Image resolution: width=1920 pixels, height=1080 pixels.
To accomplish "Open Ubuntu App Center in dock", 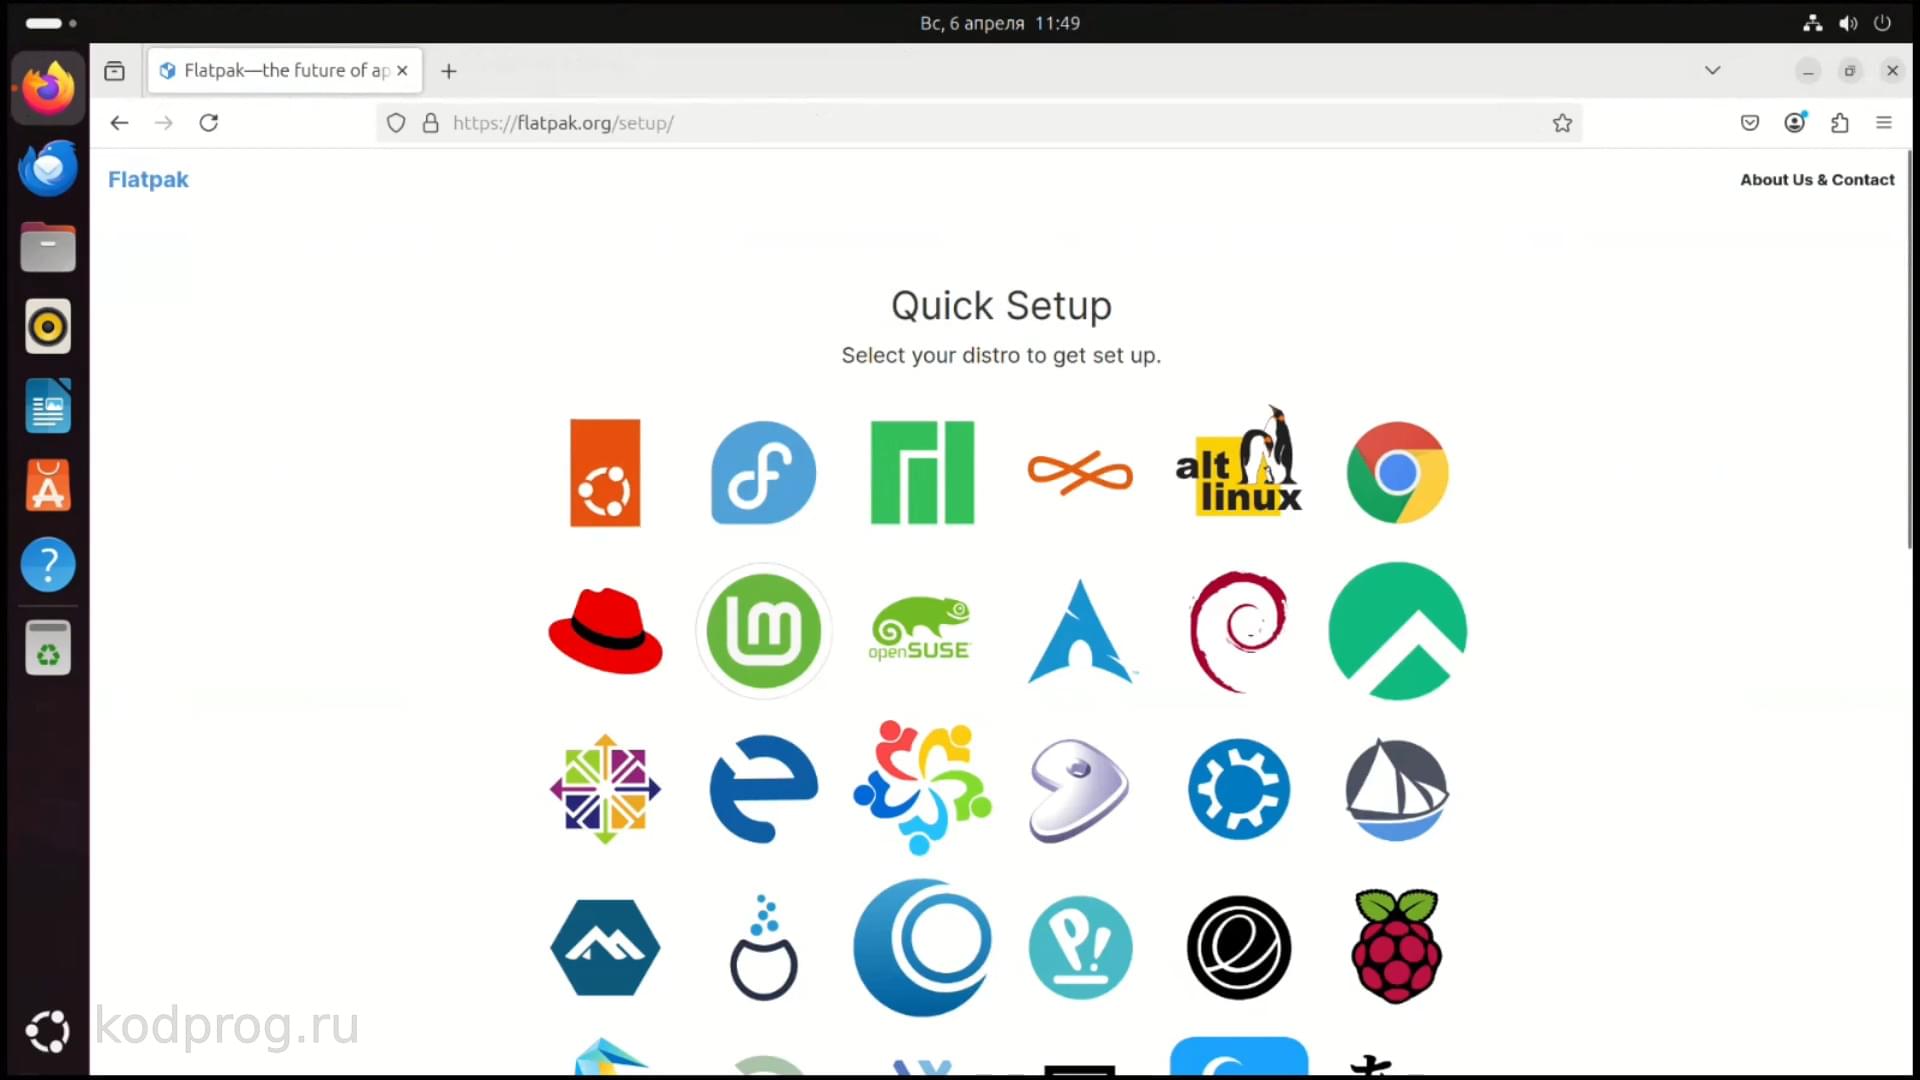I will point(48,485).
